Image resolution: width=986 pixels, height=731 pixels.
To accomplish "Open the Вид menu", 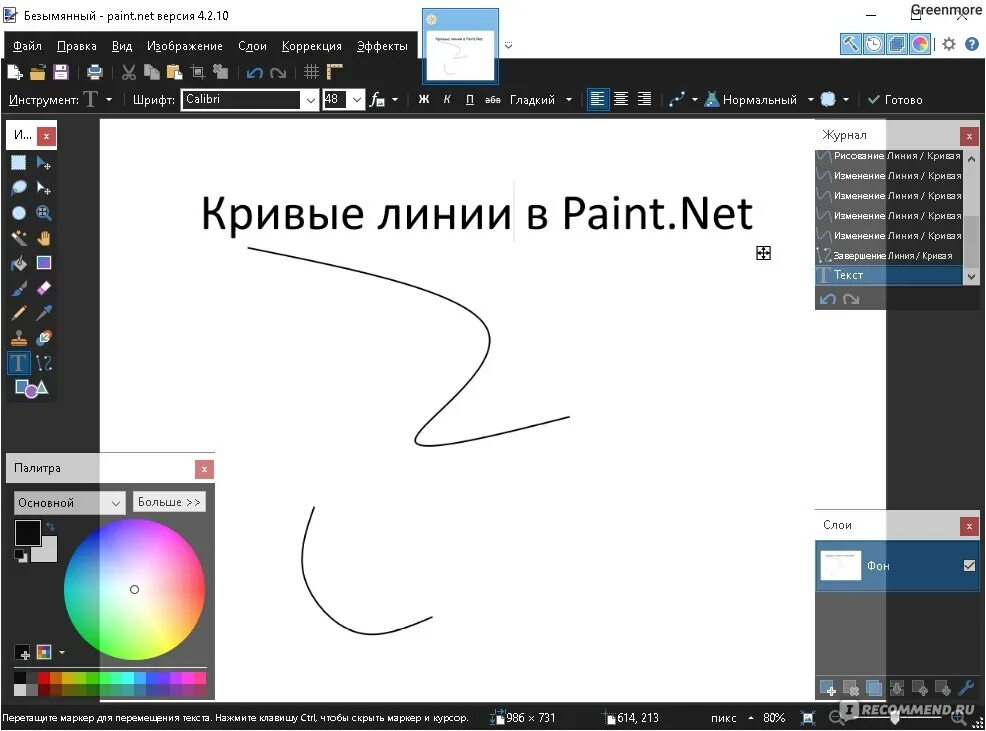I will click(122, 46).
